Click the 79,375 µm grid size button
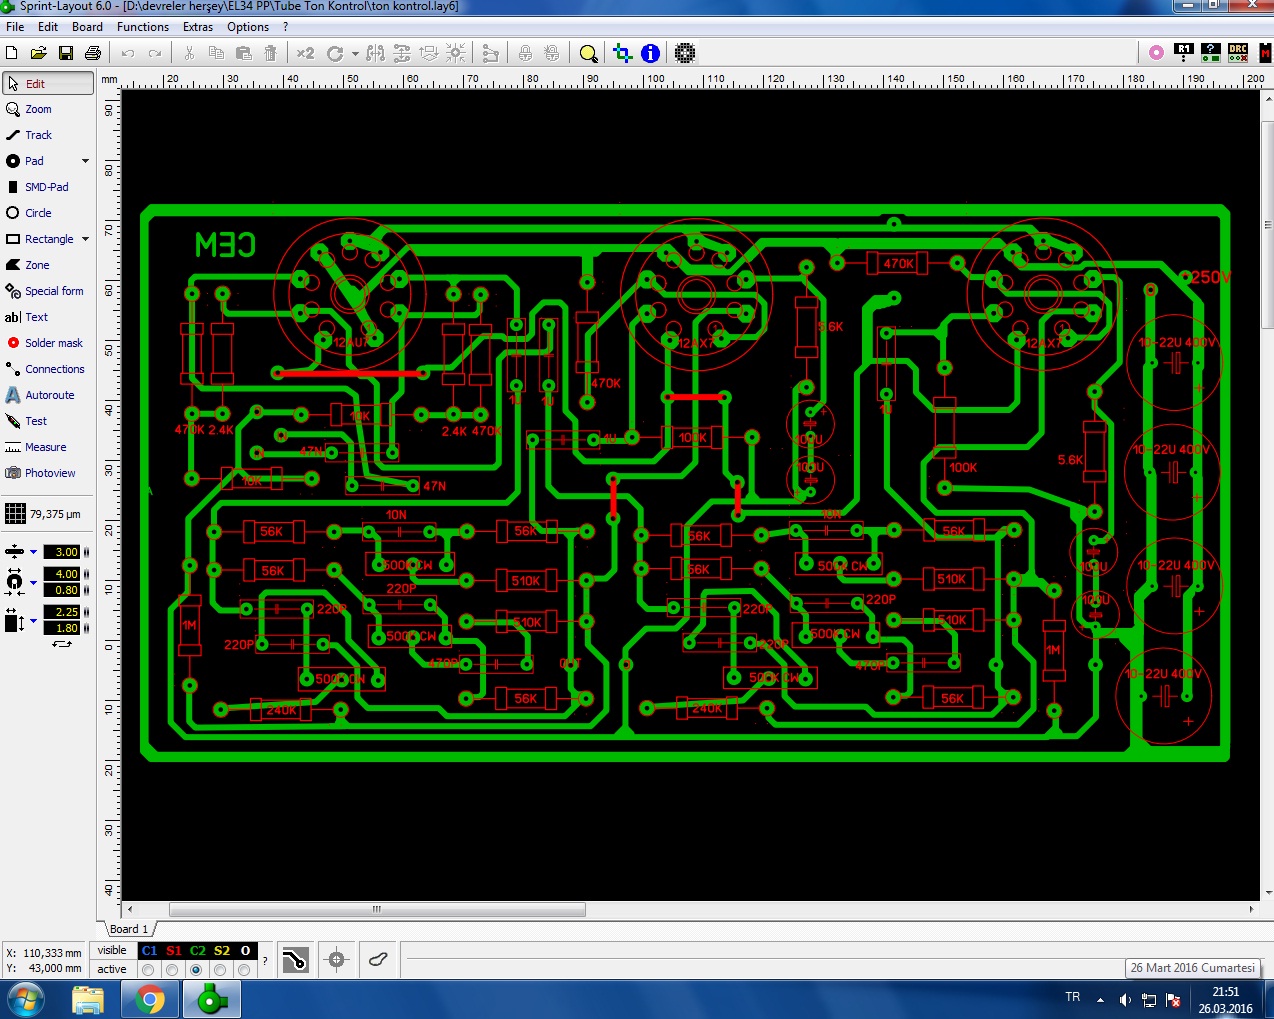This screenshot has height=1019, width=1274. tap(44, 514)
